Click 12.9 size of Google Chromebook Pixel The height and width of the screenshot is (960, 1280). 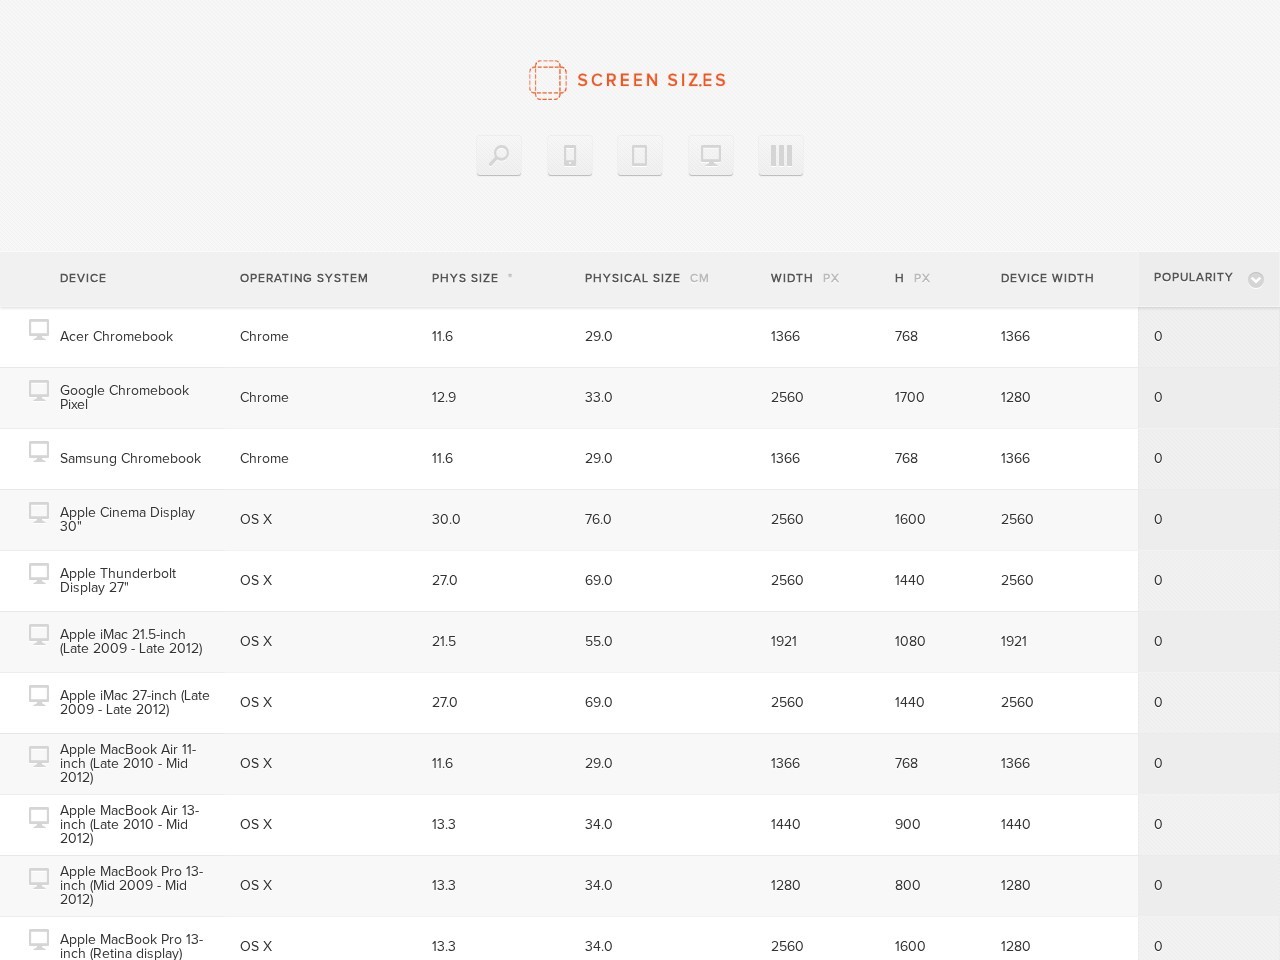click(444, 397)
